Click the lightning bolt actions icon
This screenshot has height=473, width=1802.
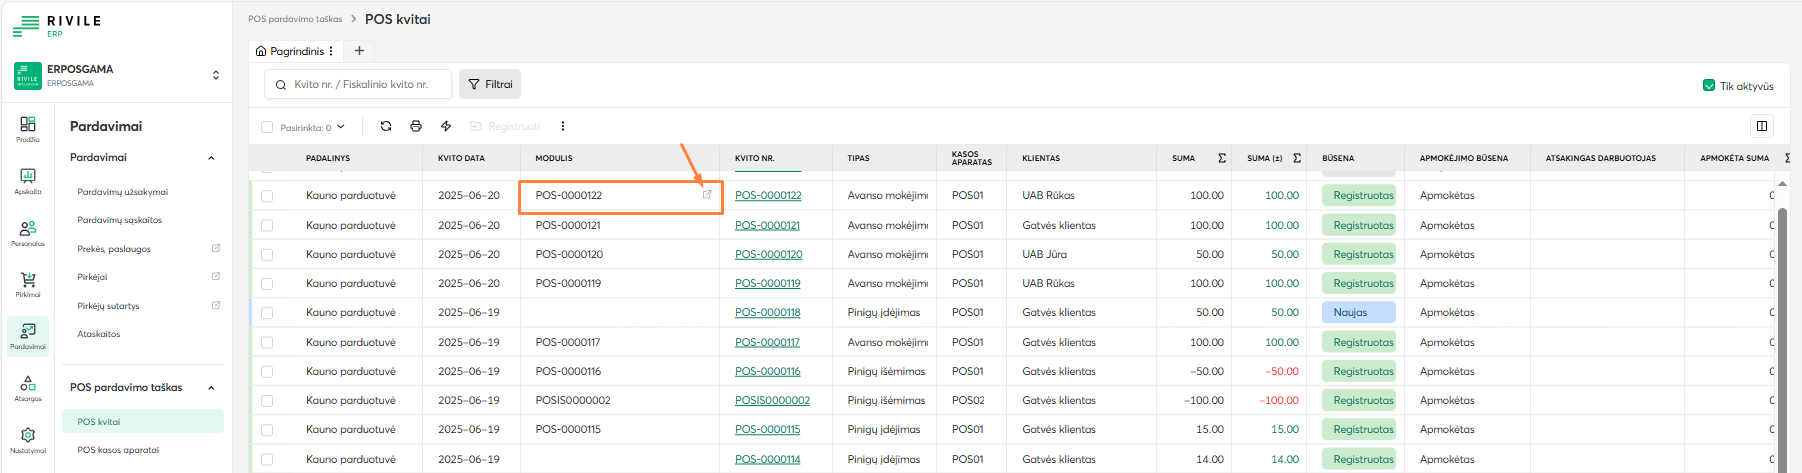point(446,126)
